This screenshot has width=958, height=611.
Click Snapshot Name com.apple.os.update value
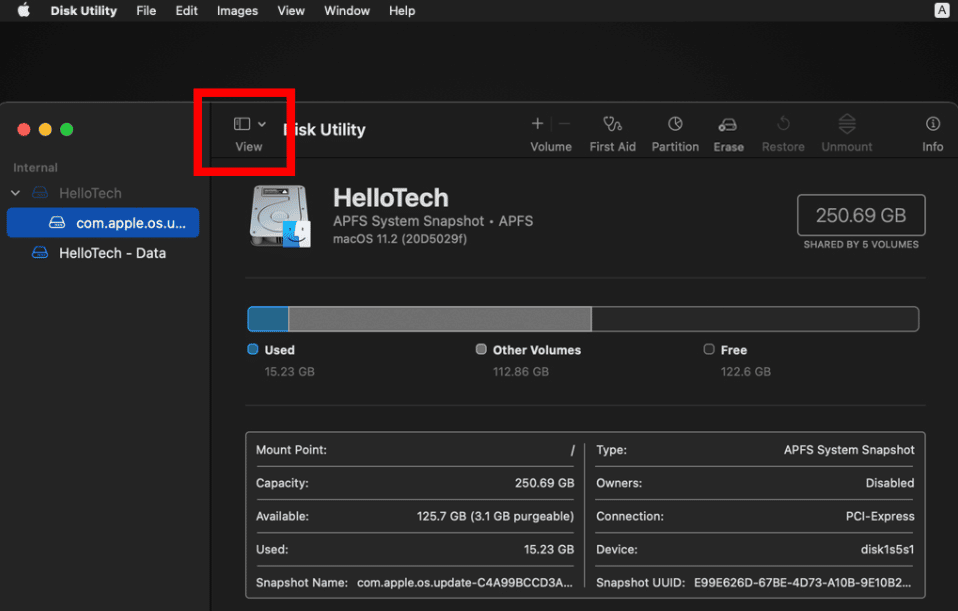coord(464,582)
